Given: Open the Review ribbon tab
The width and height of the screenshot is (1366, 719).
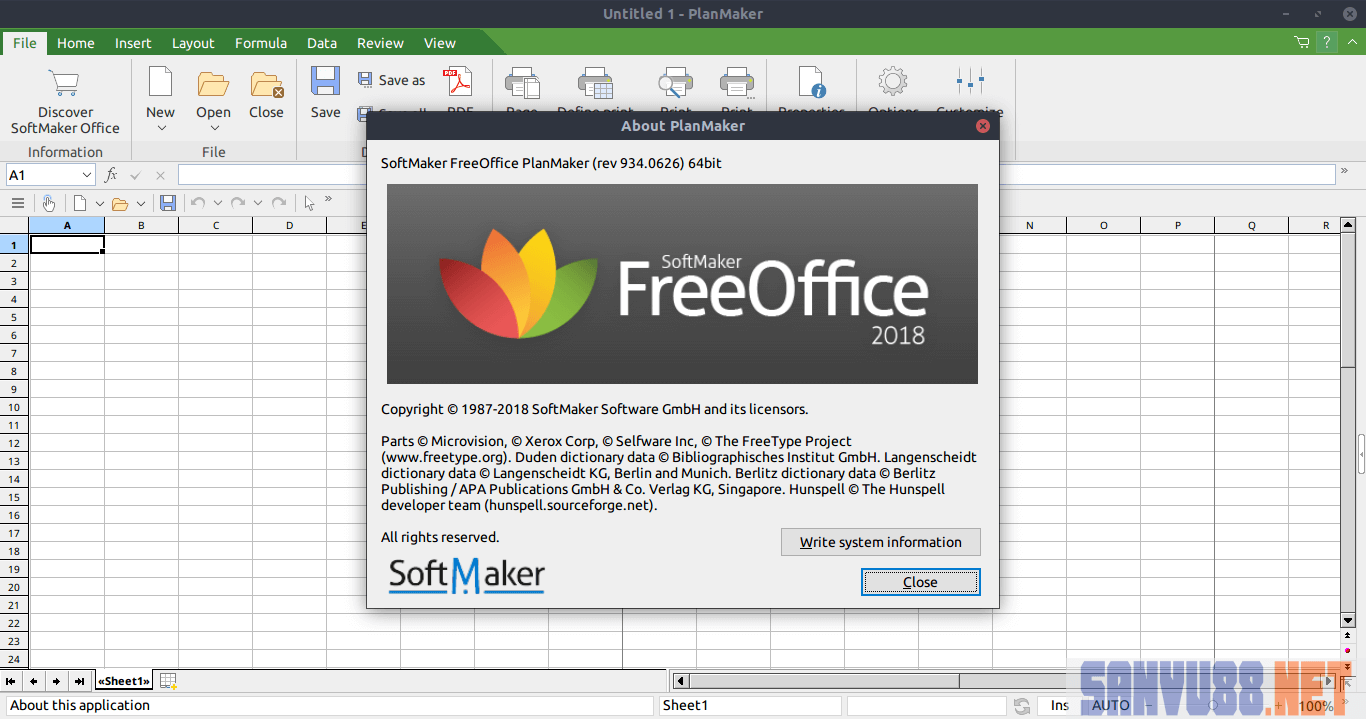Looking at the screenshot, I should (x=381, y=43).
